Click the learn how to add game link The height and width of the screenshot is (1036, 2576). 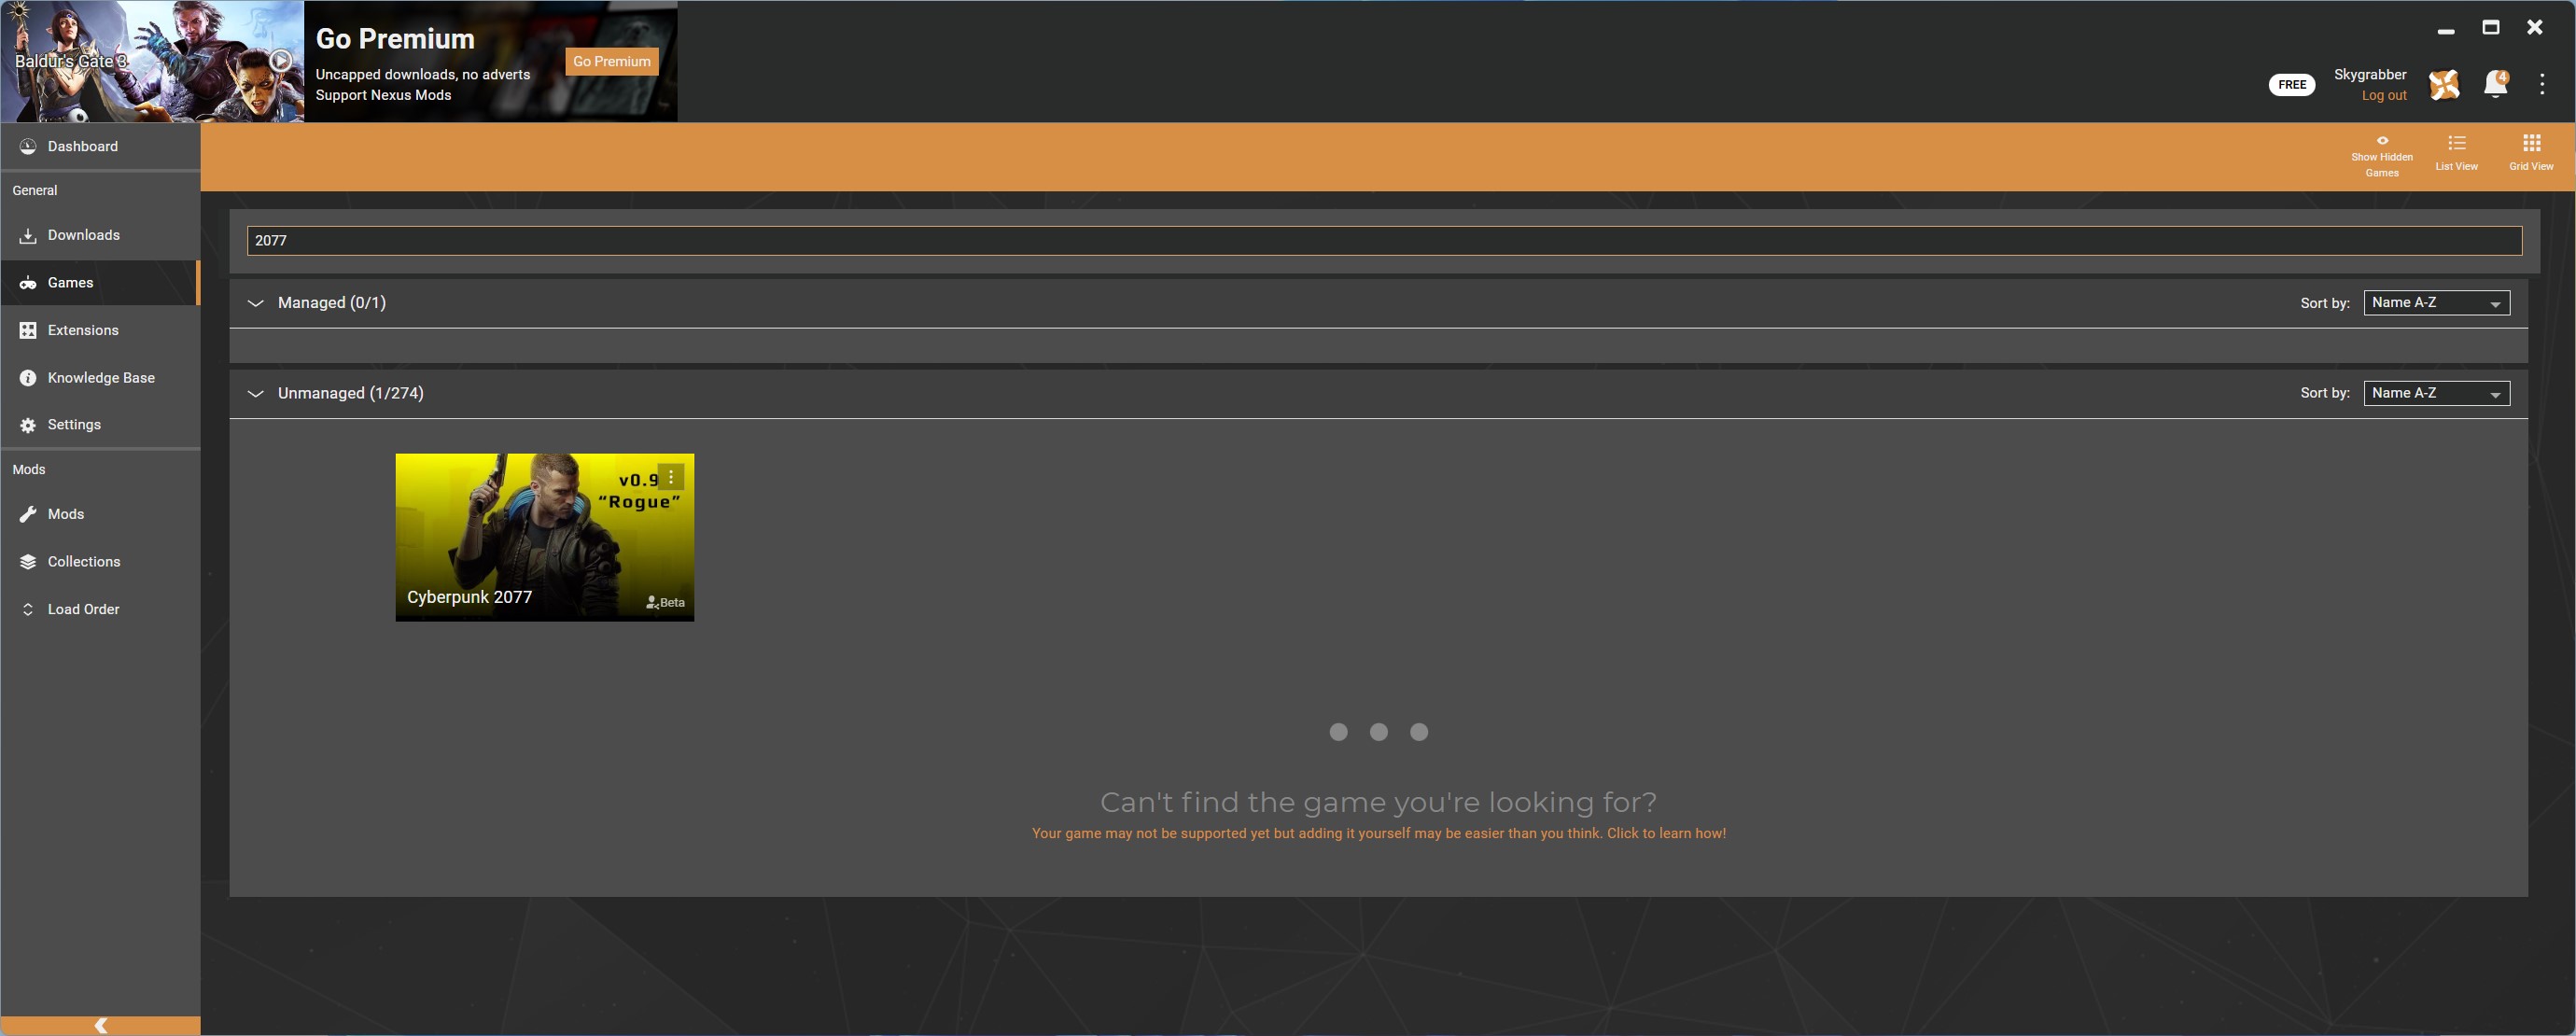coord(1378,834)
